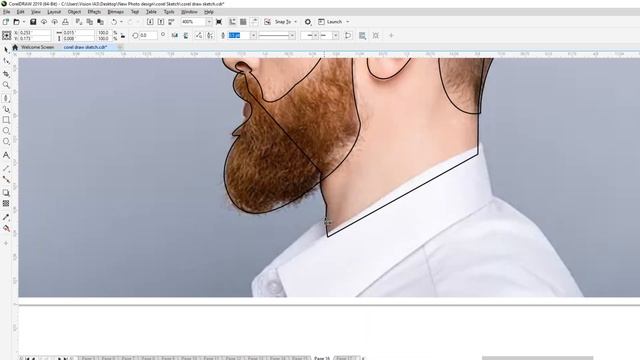
Task: Click the Undo arrow icon
Action: coord(114,22)
